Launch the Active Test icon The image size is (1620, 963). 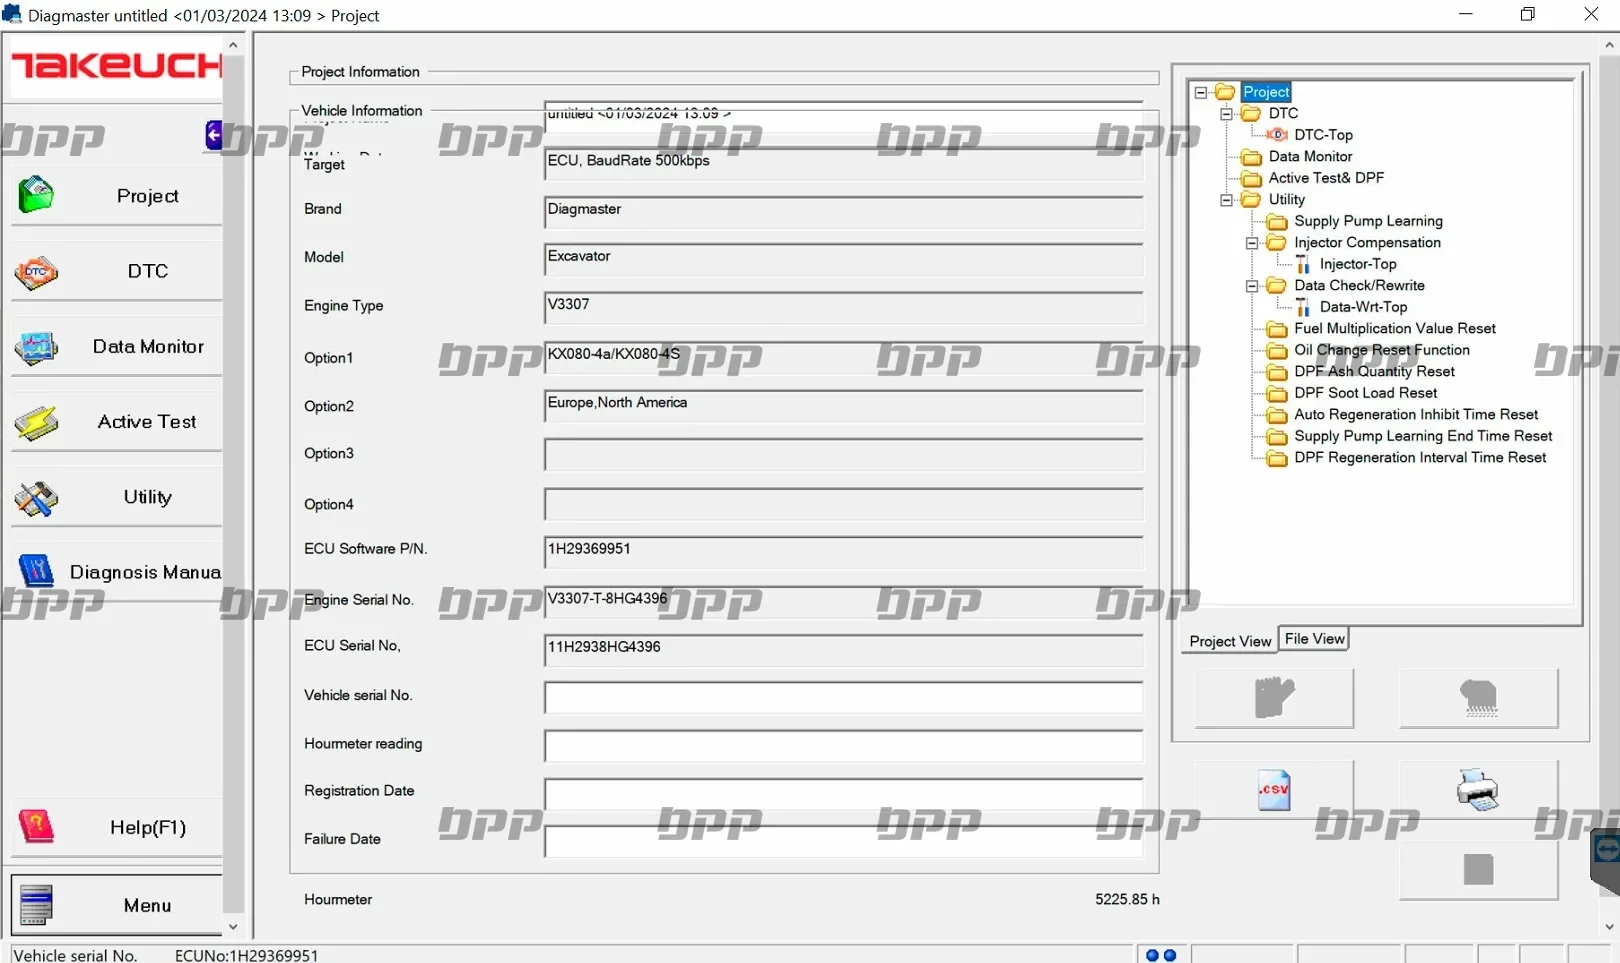click(36, 422)
